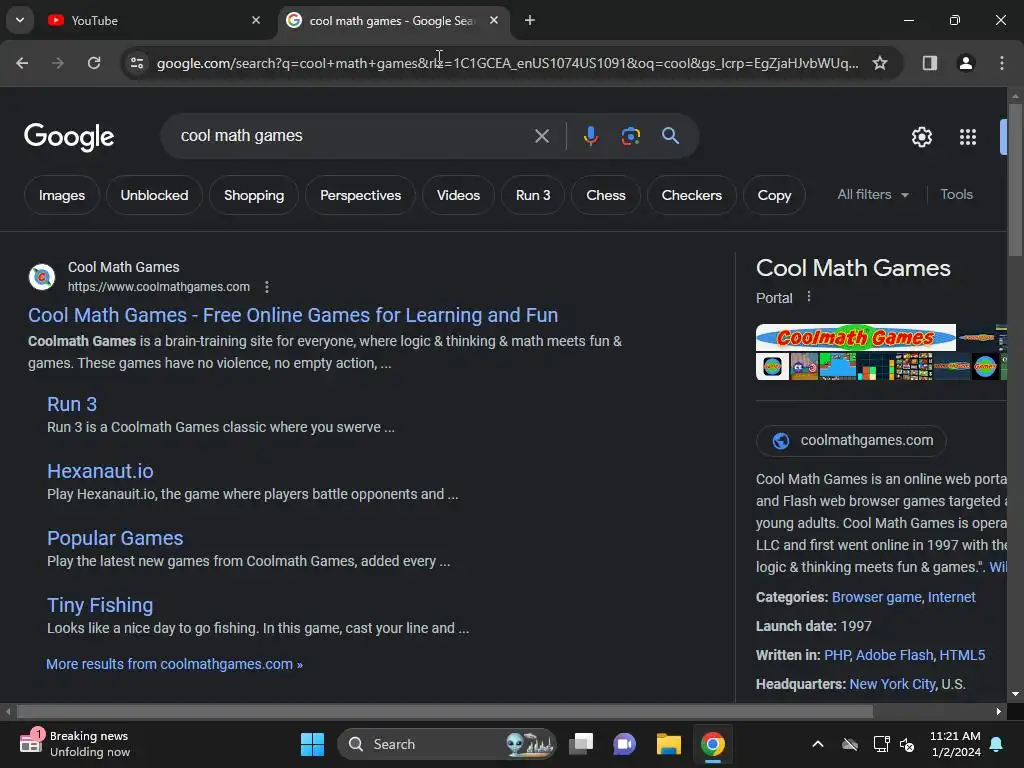Expand the All filters dropdown
The height and width of the screenshot is (768, 1024).
872,195
